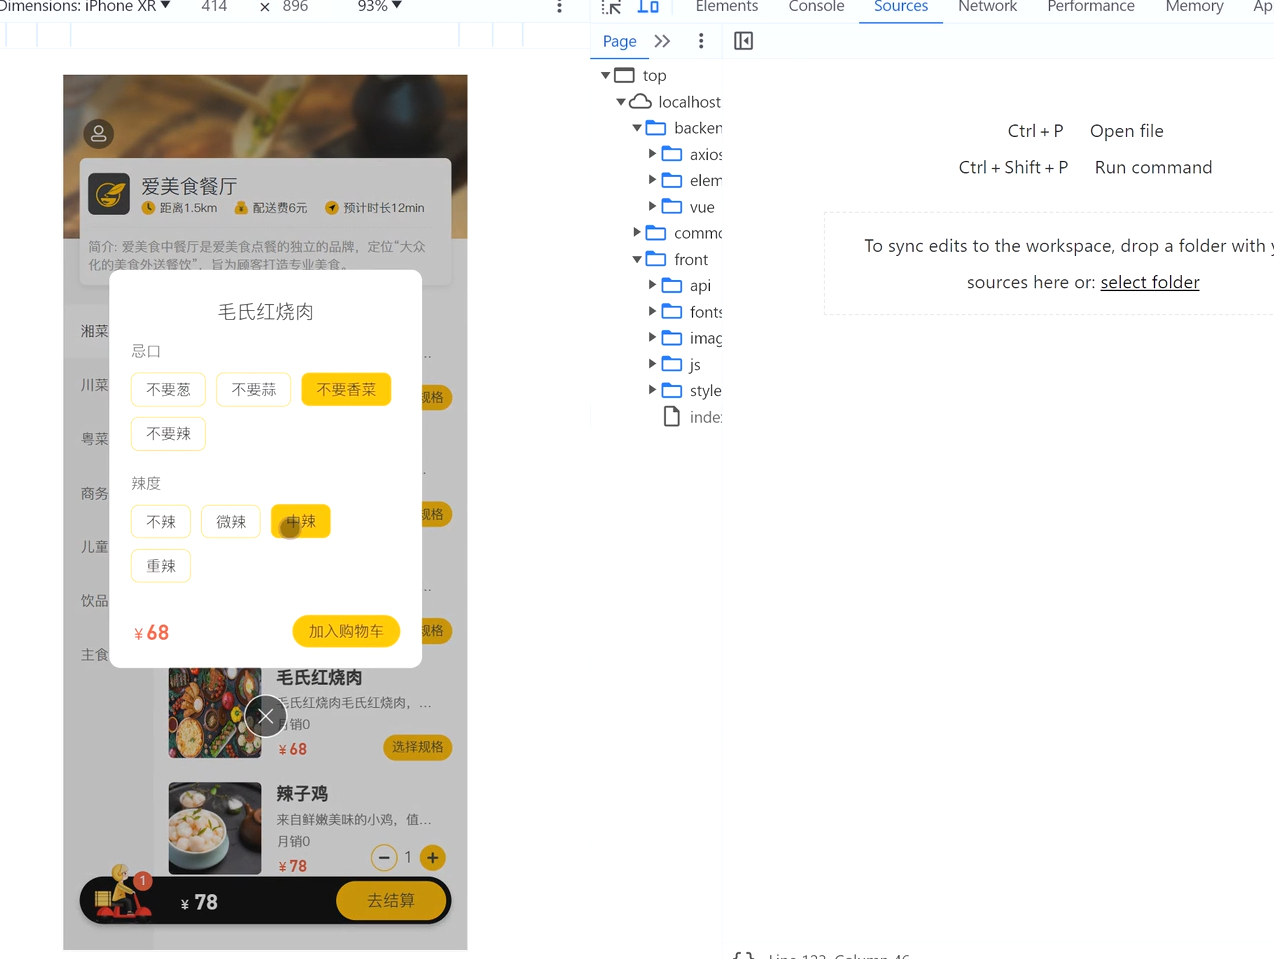
Task: Expand the style folder
Action: [x=653, y=390]
